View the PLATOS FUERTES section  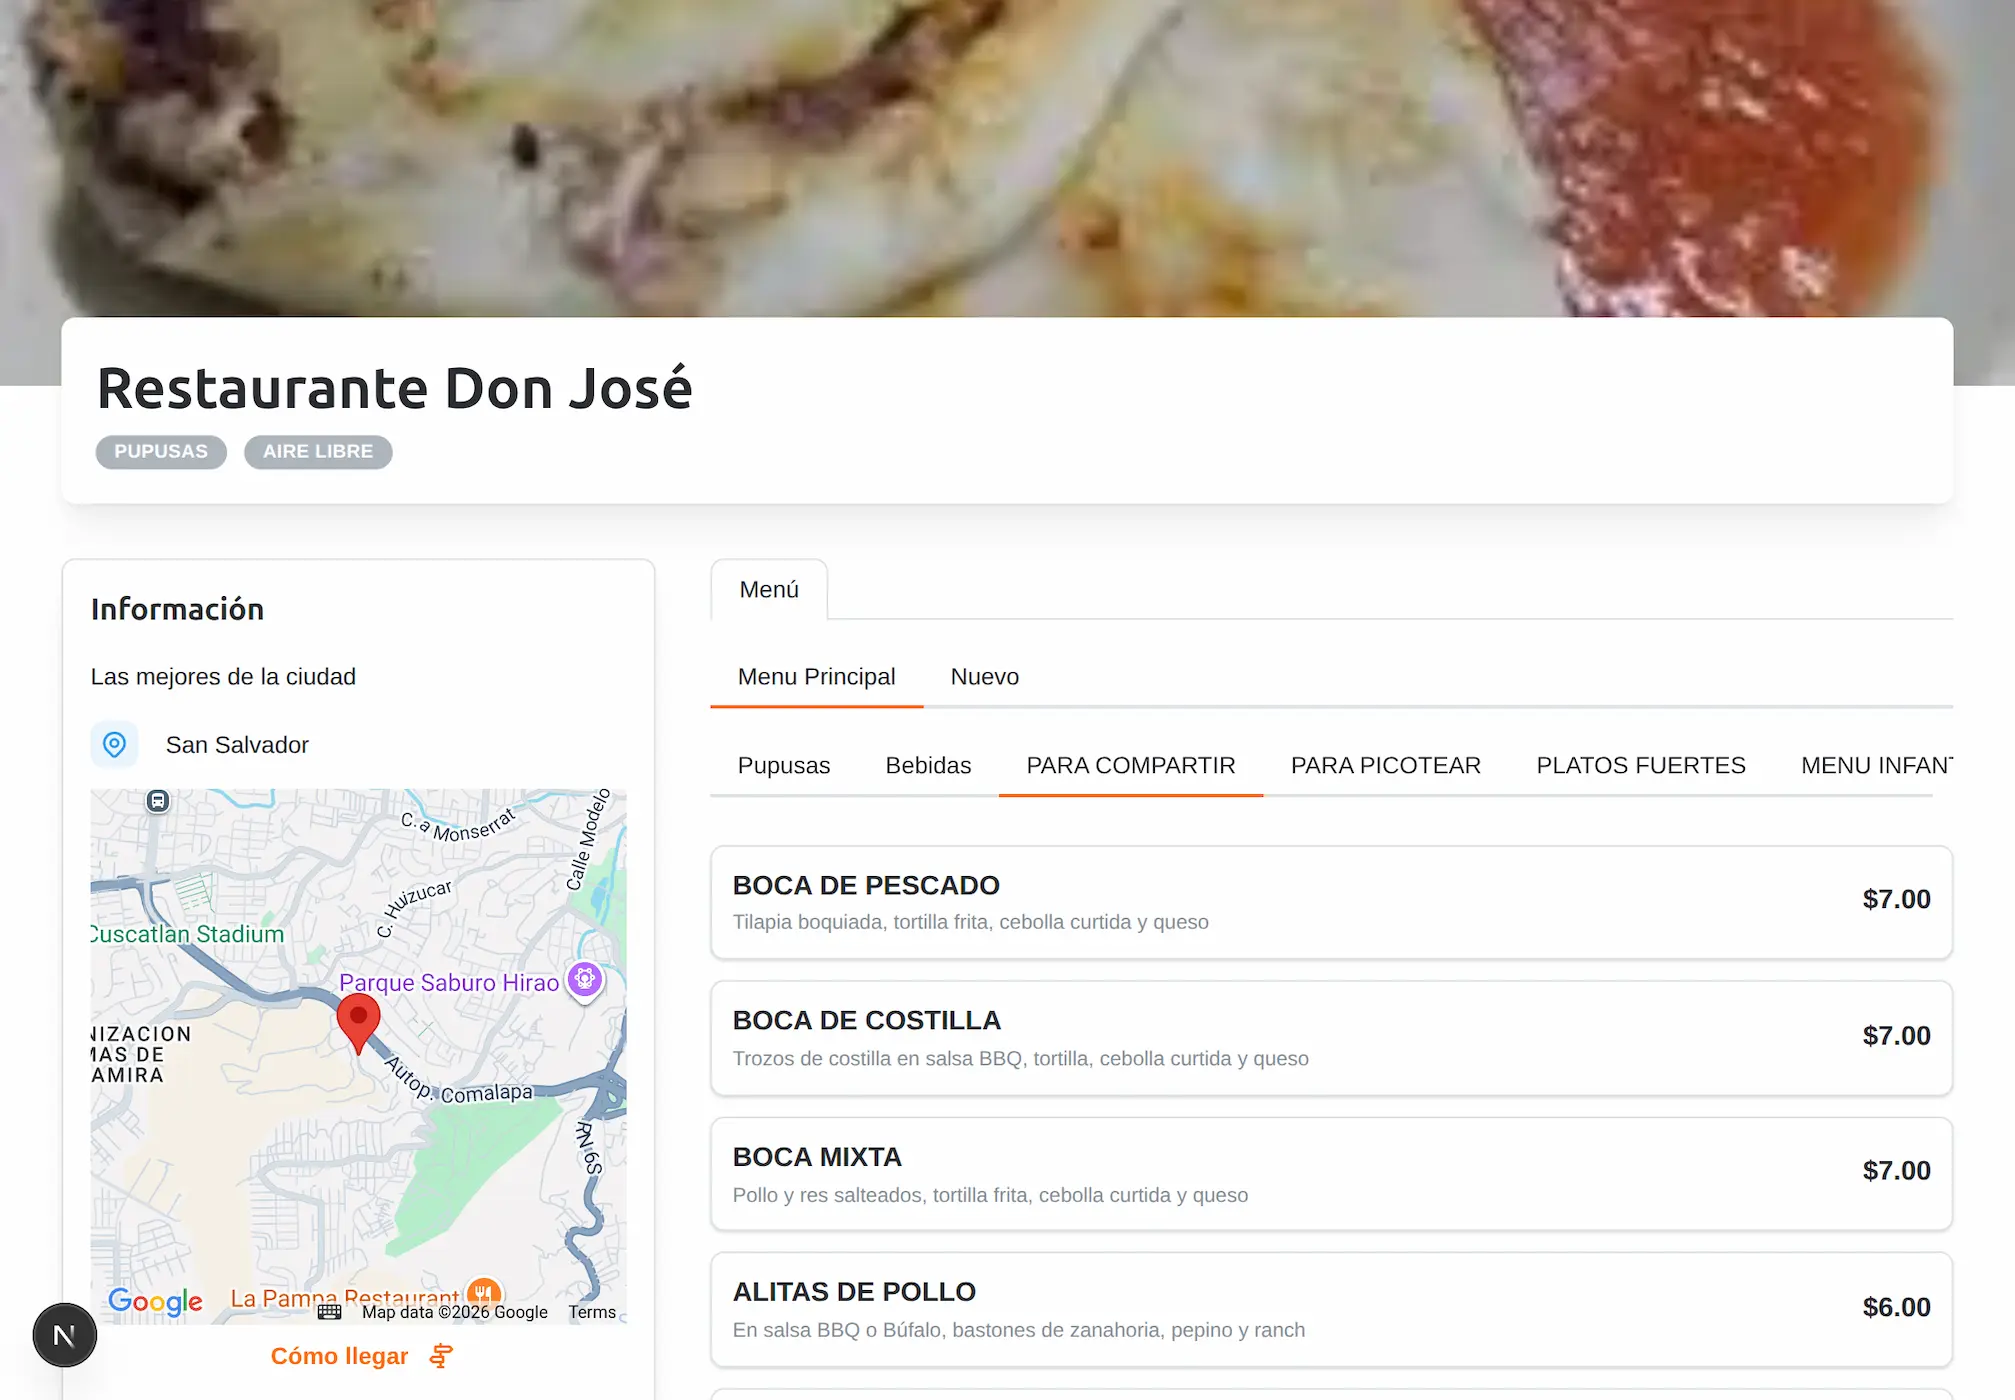(1639, 765)
